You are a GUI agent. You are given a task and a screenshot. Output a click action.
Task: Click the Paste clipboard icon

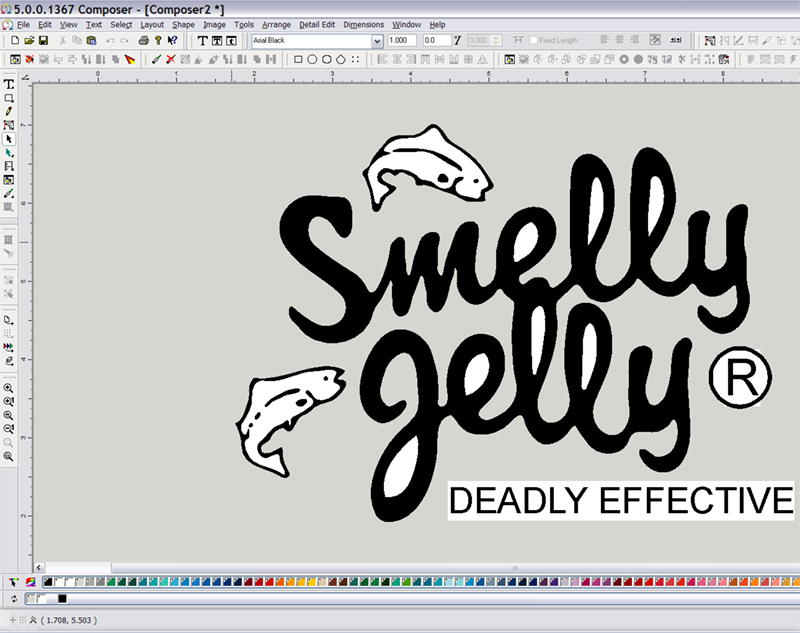pyautogui.click(x=91, y=40)
